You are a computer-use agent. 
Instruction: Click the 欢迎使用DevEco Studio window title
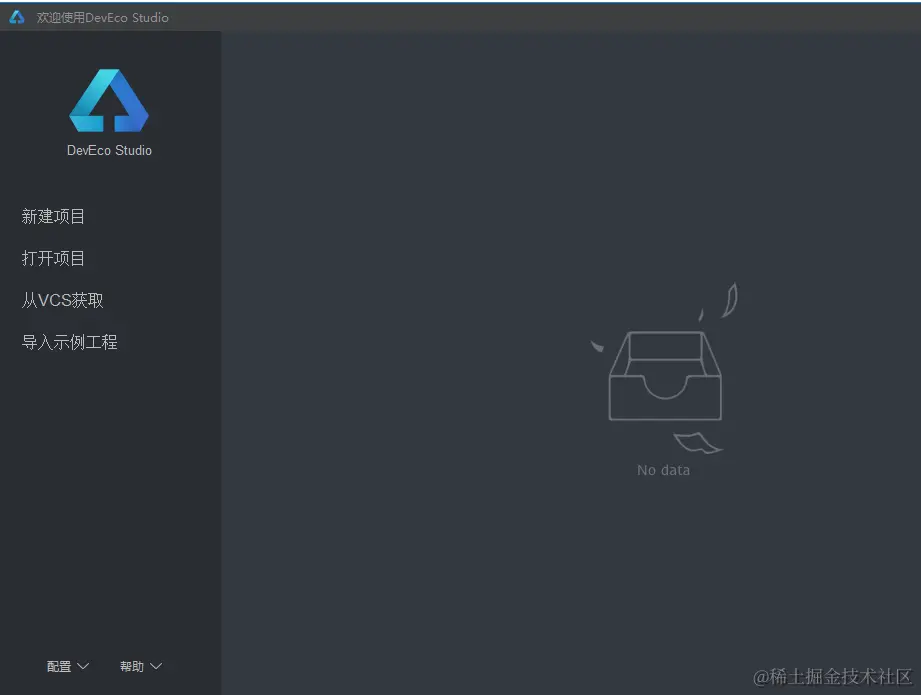(103, 18)
